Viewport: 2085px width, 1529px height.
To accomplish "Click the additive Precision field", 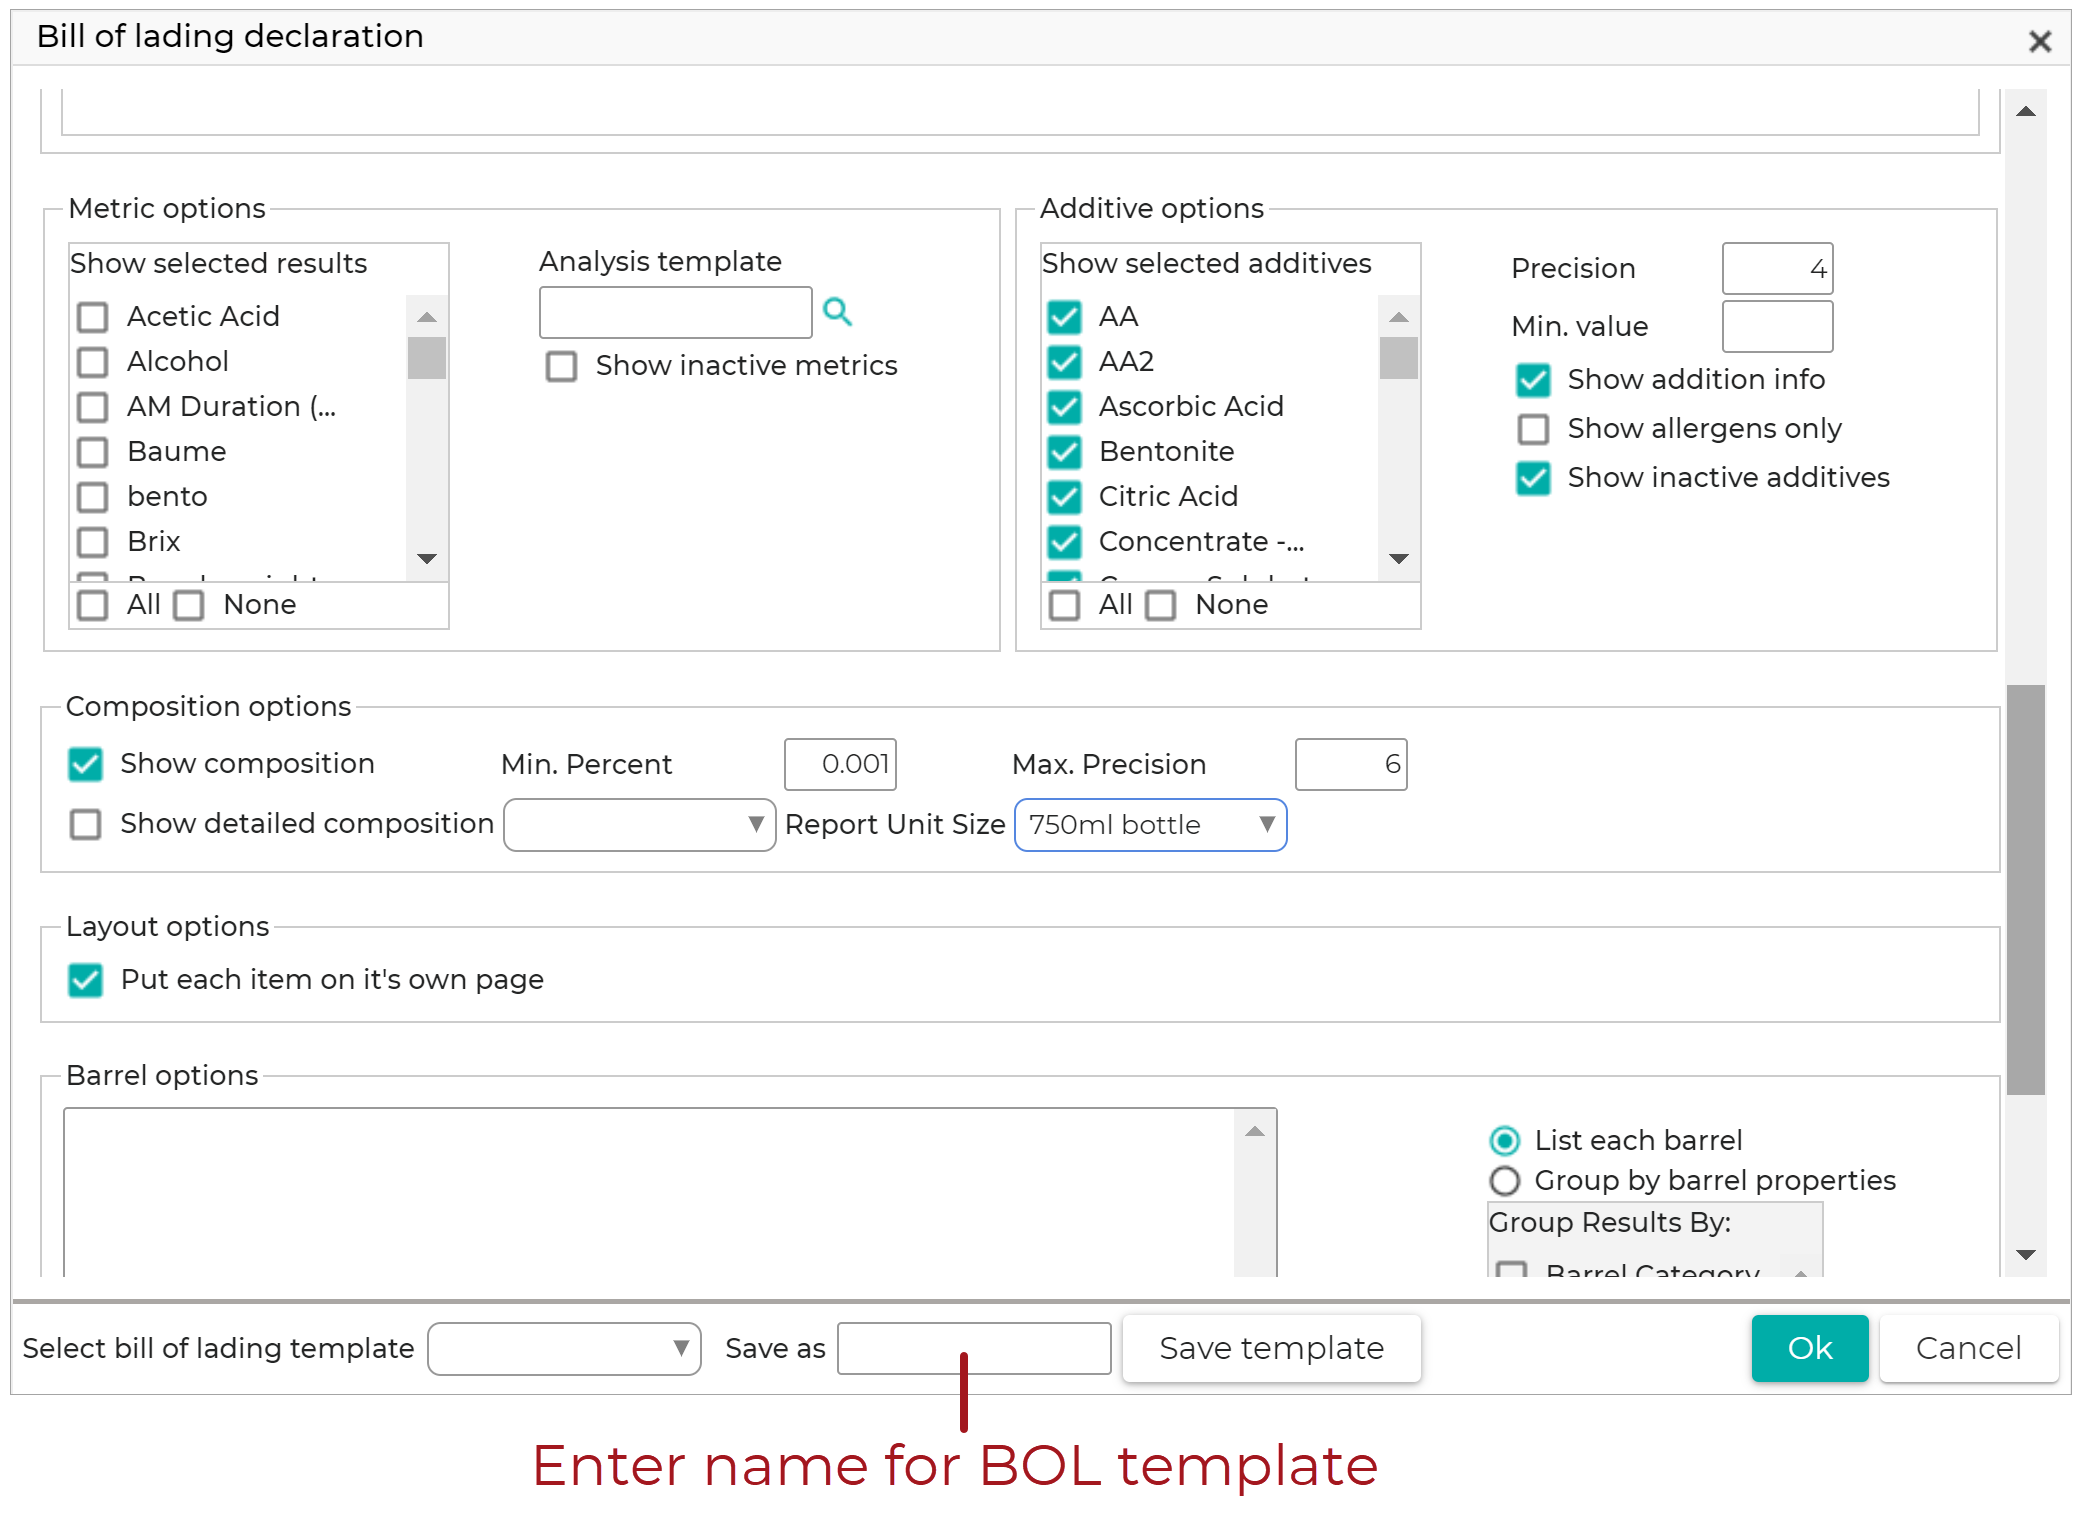I will pyautogui.click(x=1778, y=269).
